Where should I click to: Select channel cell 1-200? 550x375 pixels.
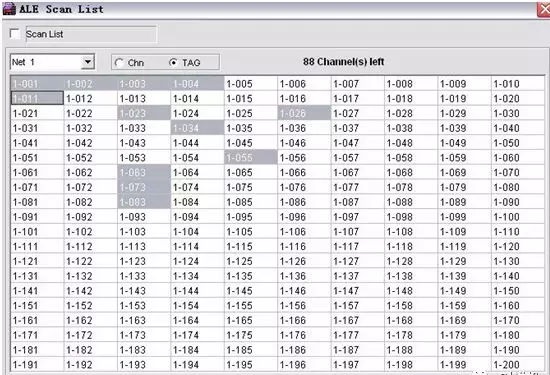click(x=518, y=364)
